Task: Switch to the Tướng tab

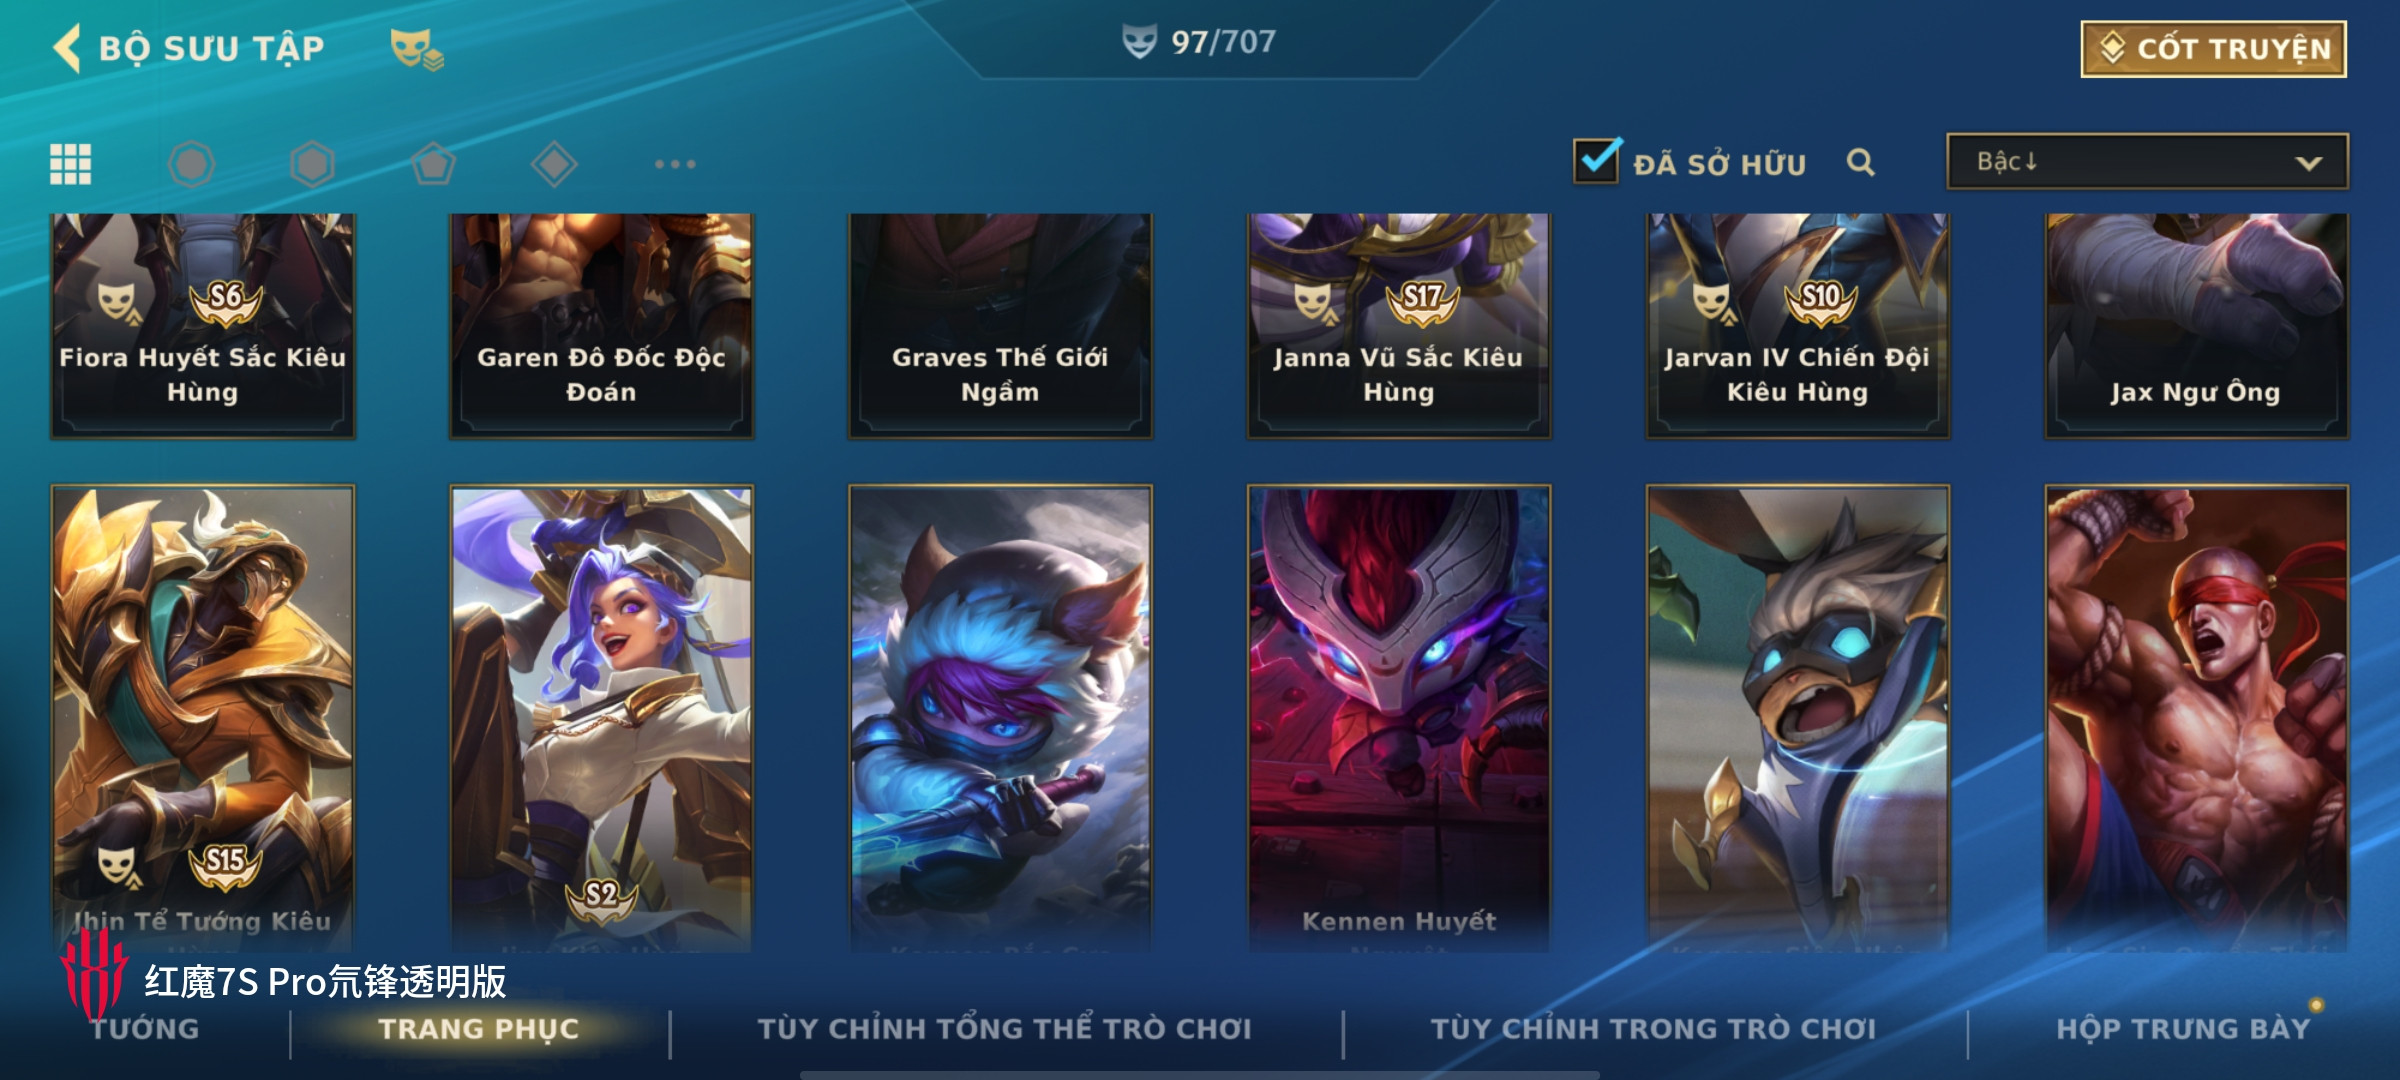Action: pyautogui.click(x=145, y=1028)
